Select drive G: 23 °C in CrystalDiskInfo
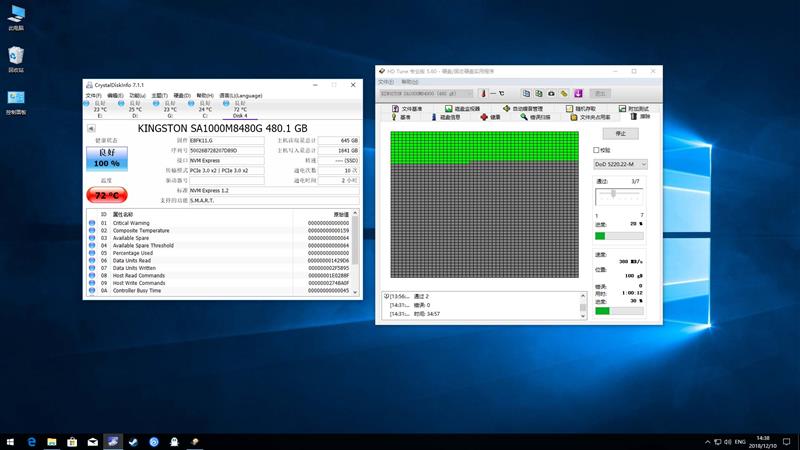Image resolution: width=800 pixels, height=450 pixels. coord(170,109)
